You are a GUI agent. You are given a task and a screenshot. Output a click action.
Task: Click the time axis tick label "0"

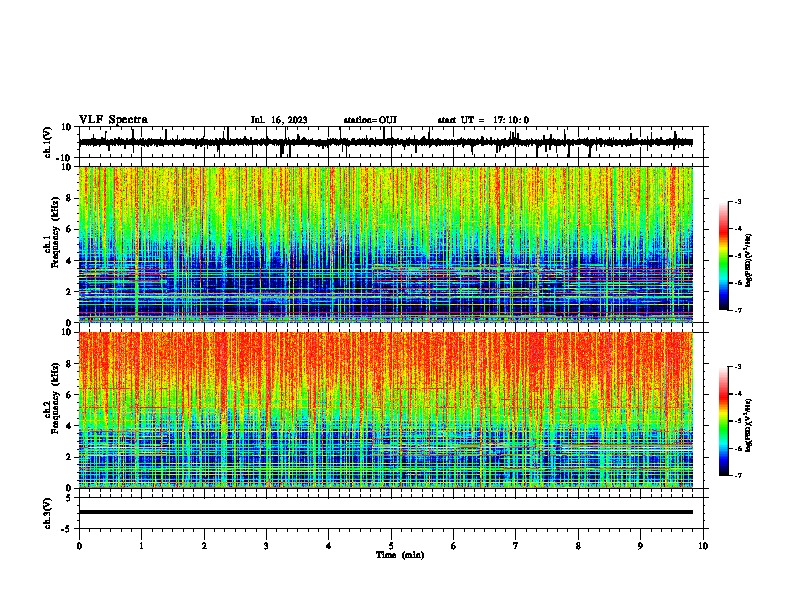[x=79, y=546]
